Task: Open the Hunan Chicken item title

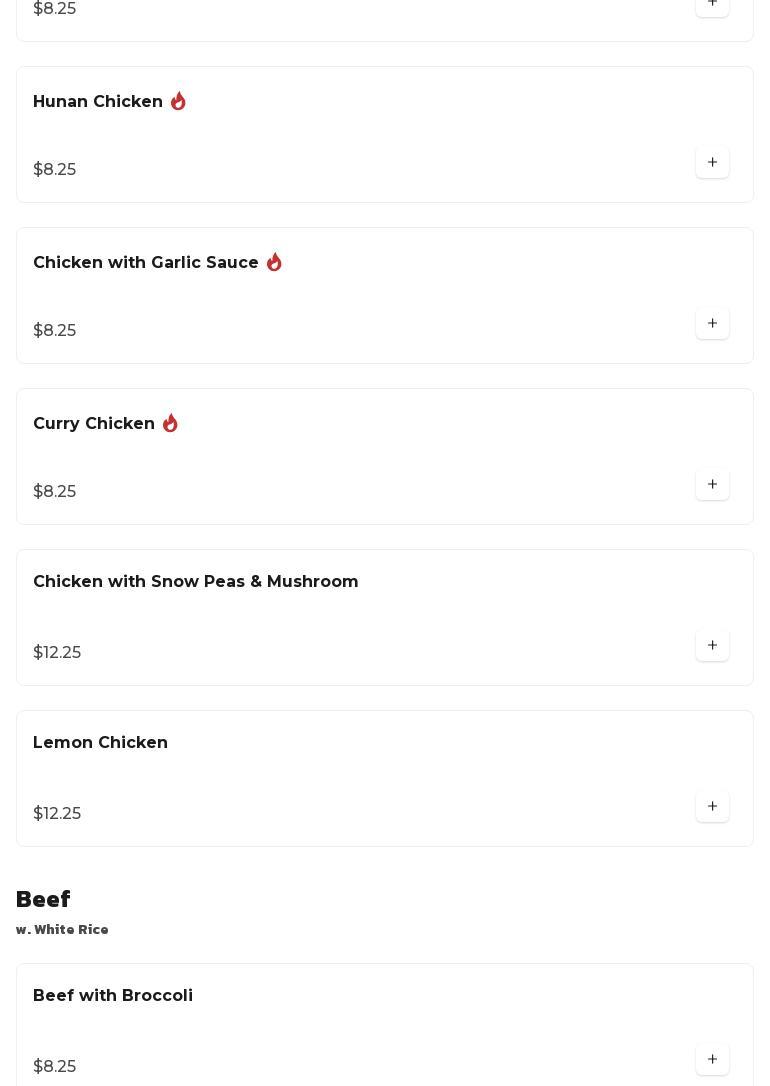Action: (98, 102)
